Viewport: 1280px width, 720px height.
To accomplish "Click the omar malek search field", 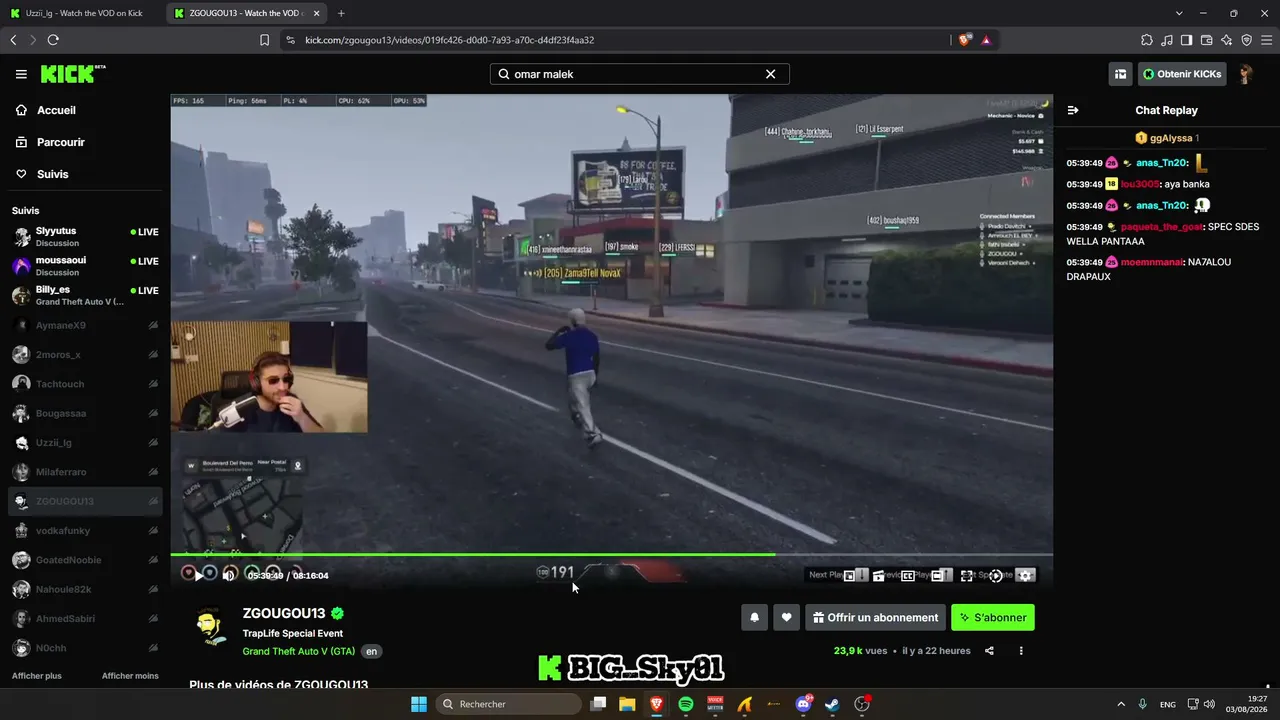I will [x=640, y=74].
